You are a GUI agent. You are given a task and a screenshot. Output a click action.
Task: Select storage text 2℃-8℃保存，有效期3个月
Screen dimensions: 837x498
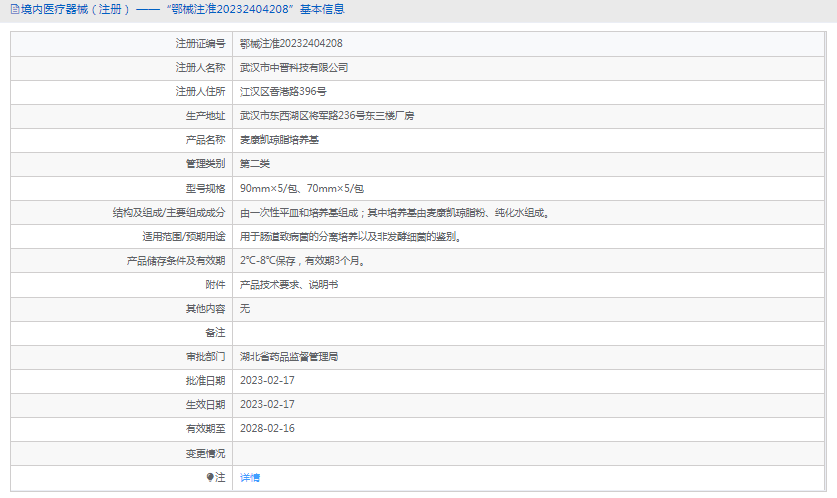click(303, 261)
